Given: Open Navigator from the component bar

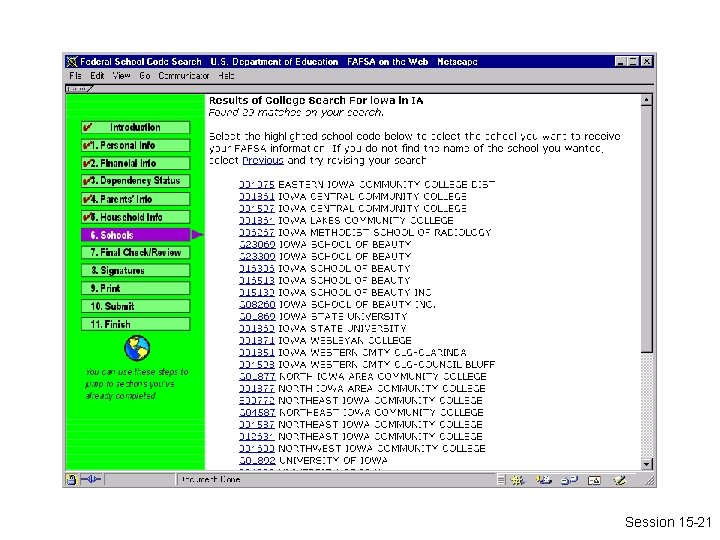Looking at the screenshot, I should tap(518, 480).
